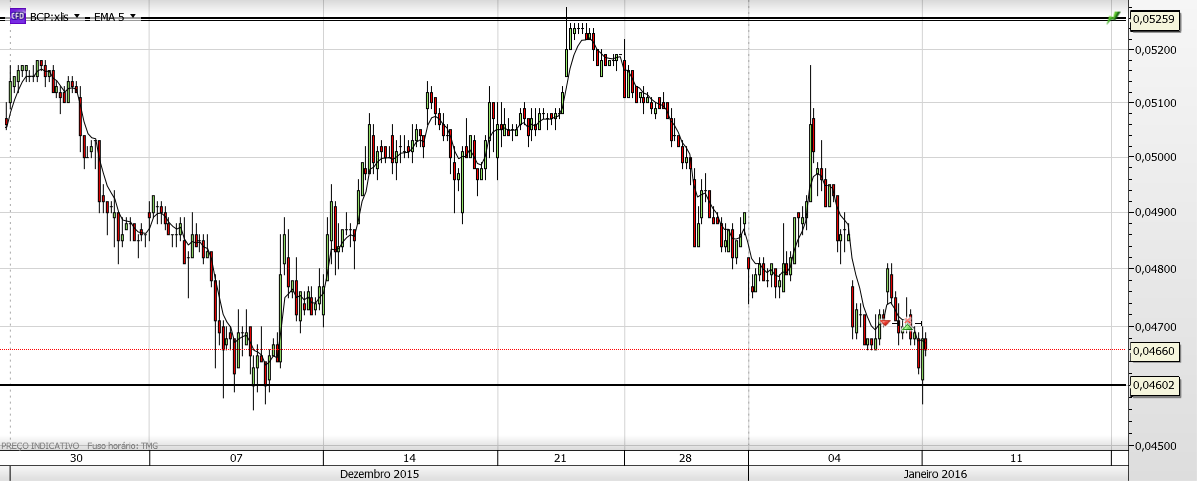This screenshot has width=1197, height=481.
Task: Click the purple CFD instrument icon
Action: (18, 15)
